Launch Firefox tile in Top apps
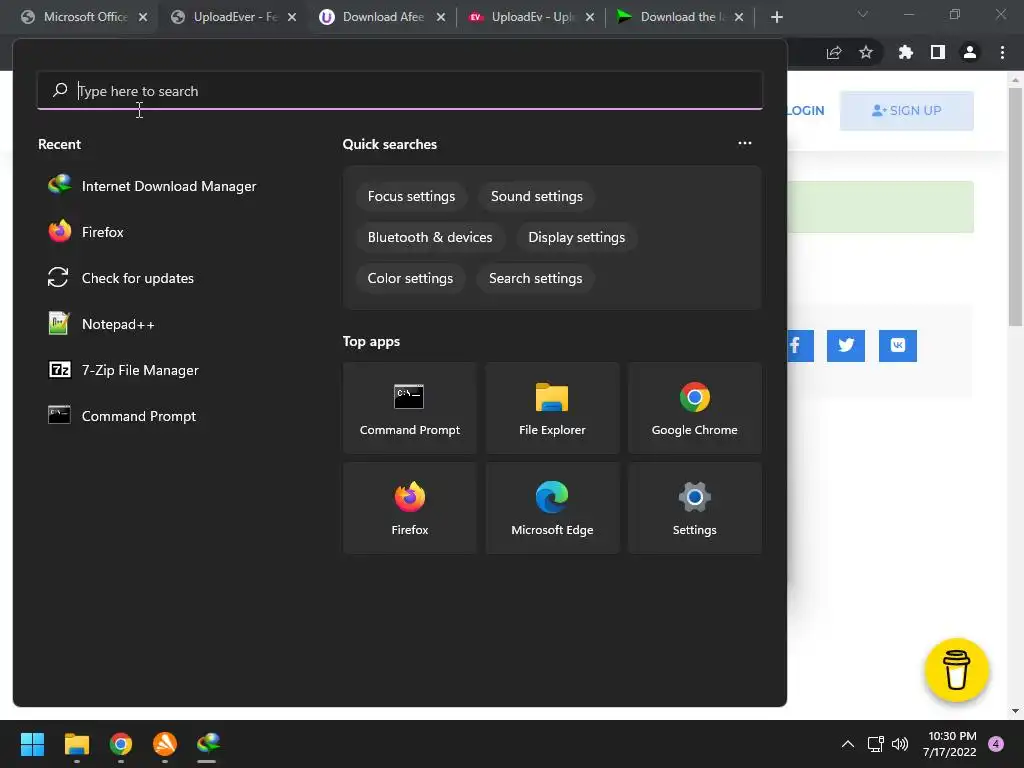 pyautogui.click(x=409, y=508)
